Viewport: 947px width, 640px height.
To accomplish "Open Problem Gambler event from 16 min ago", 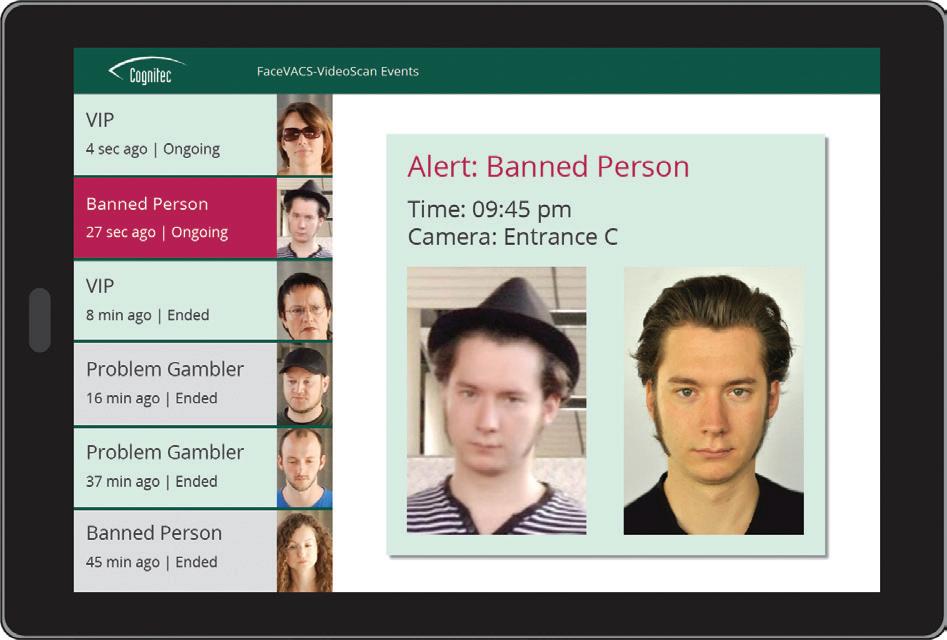I will [203, 384].
